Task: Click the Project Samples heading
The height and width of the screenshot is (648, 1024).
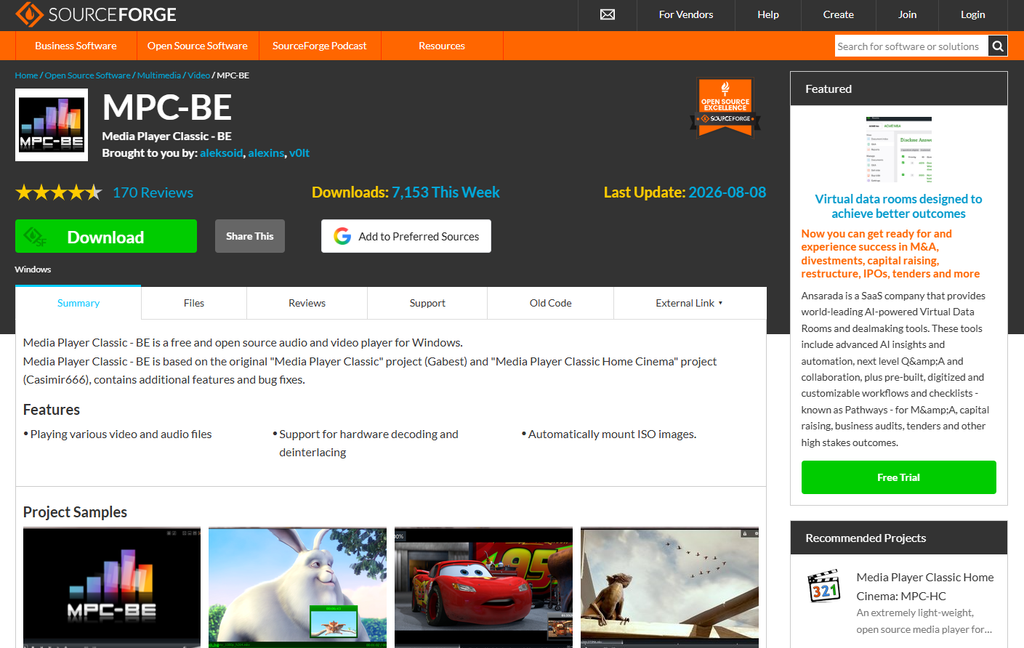Action: (75, 512)
